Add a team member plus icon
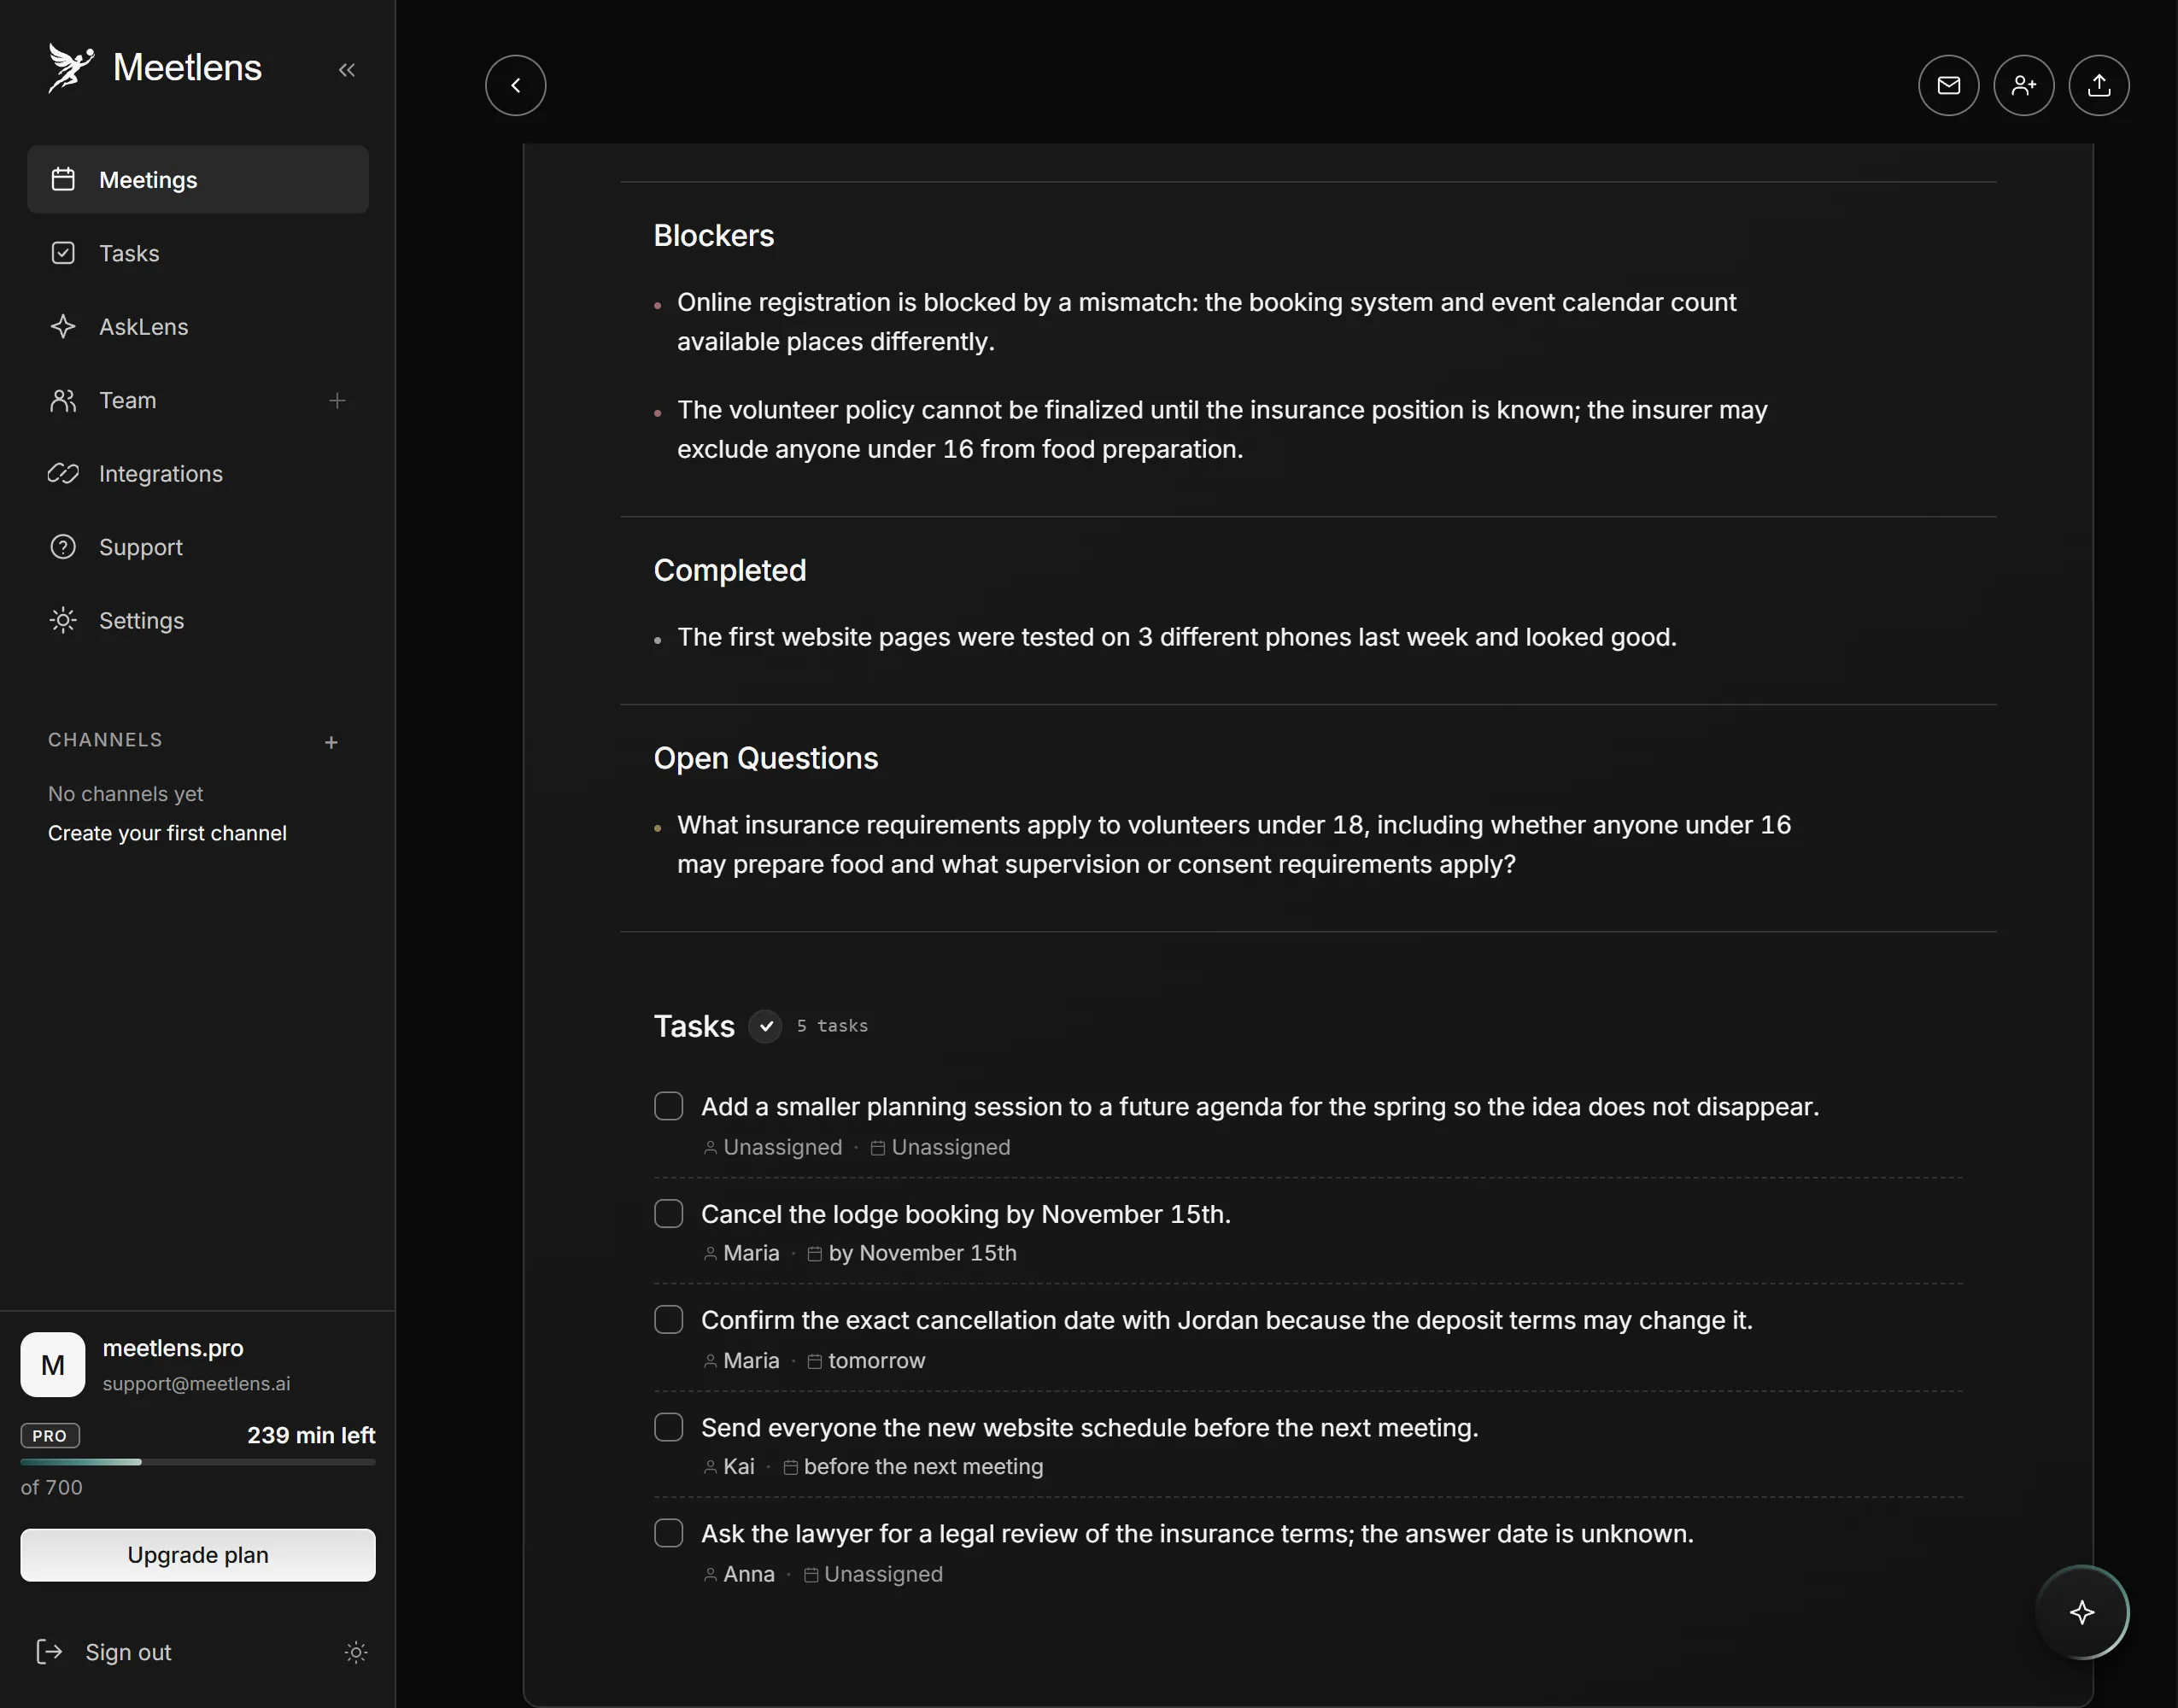Image resolution: width=2178 pixels, height=1708 pixels. coord(337,401)
